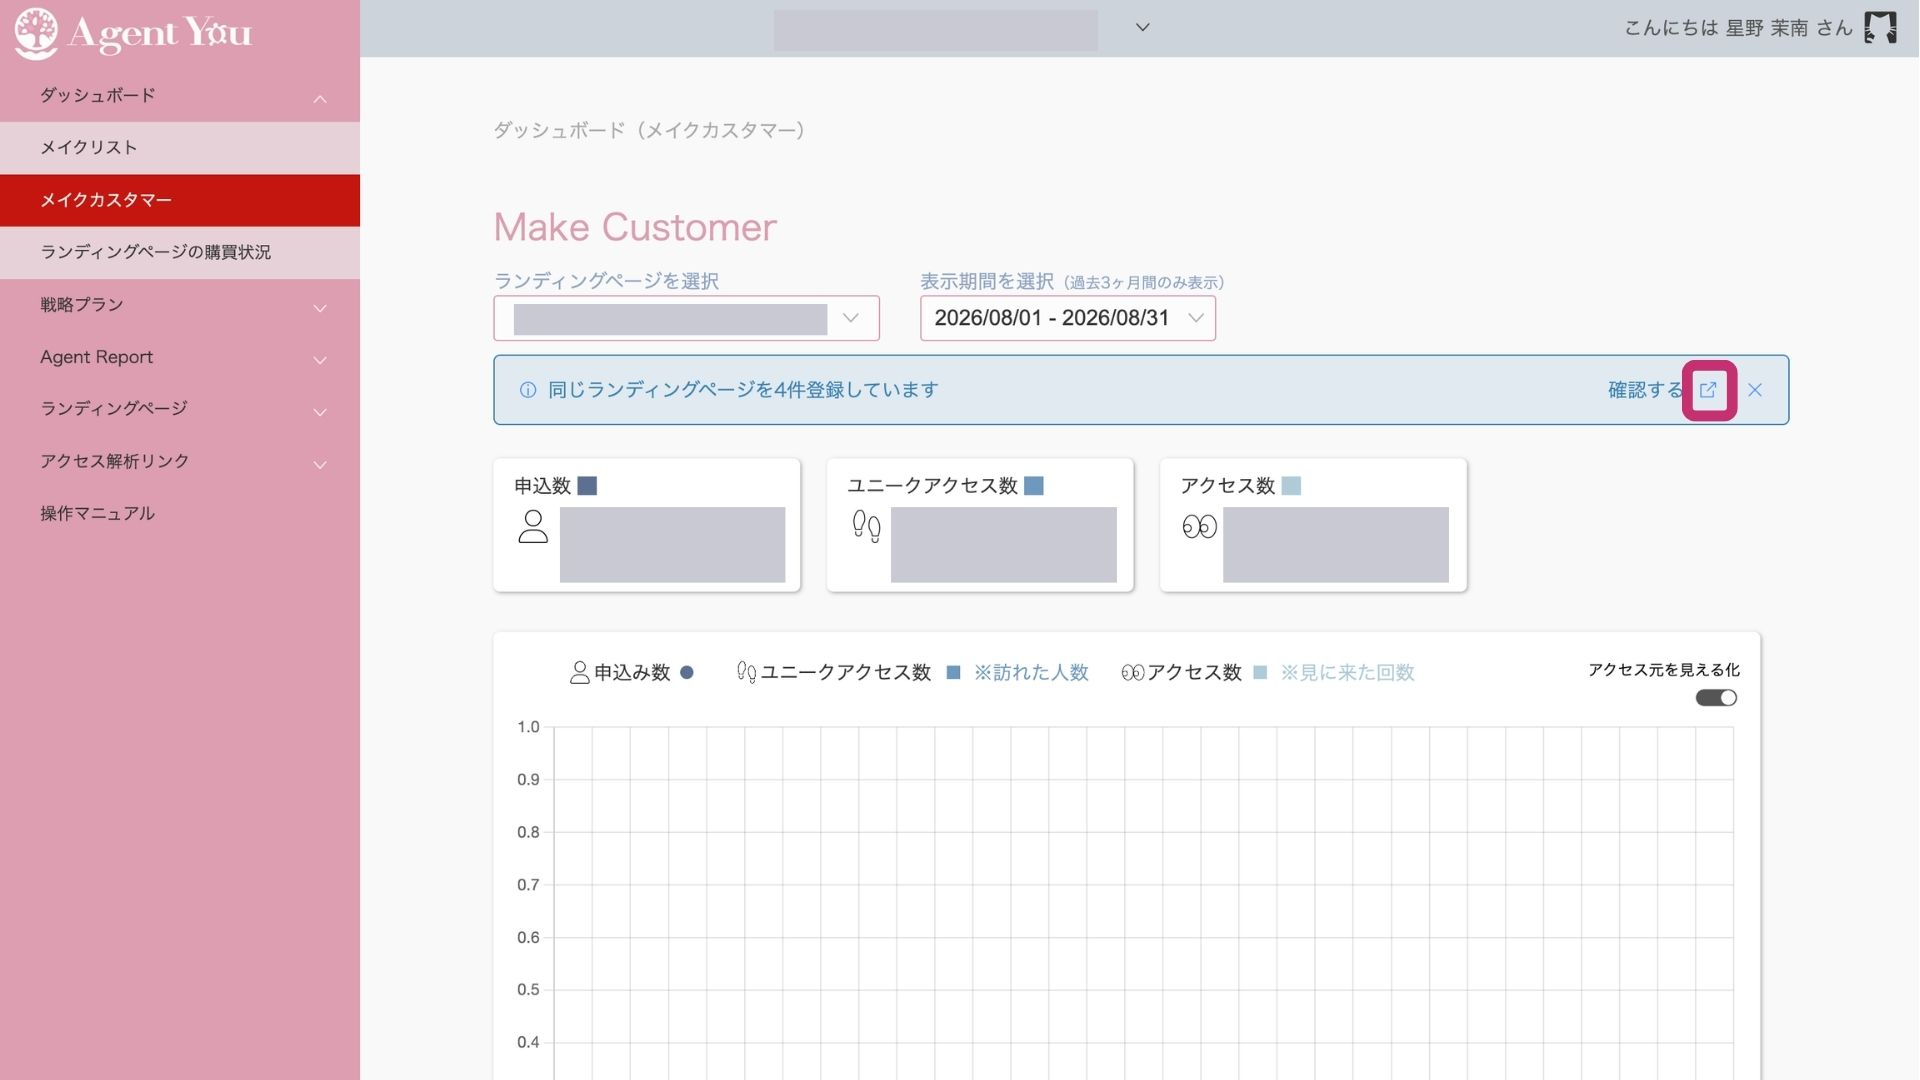
Task: Open the landing page selection dropdown
Action: [686, 318]
